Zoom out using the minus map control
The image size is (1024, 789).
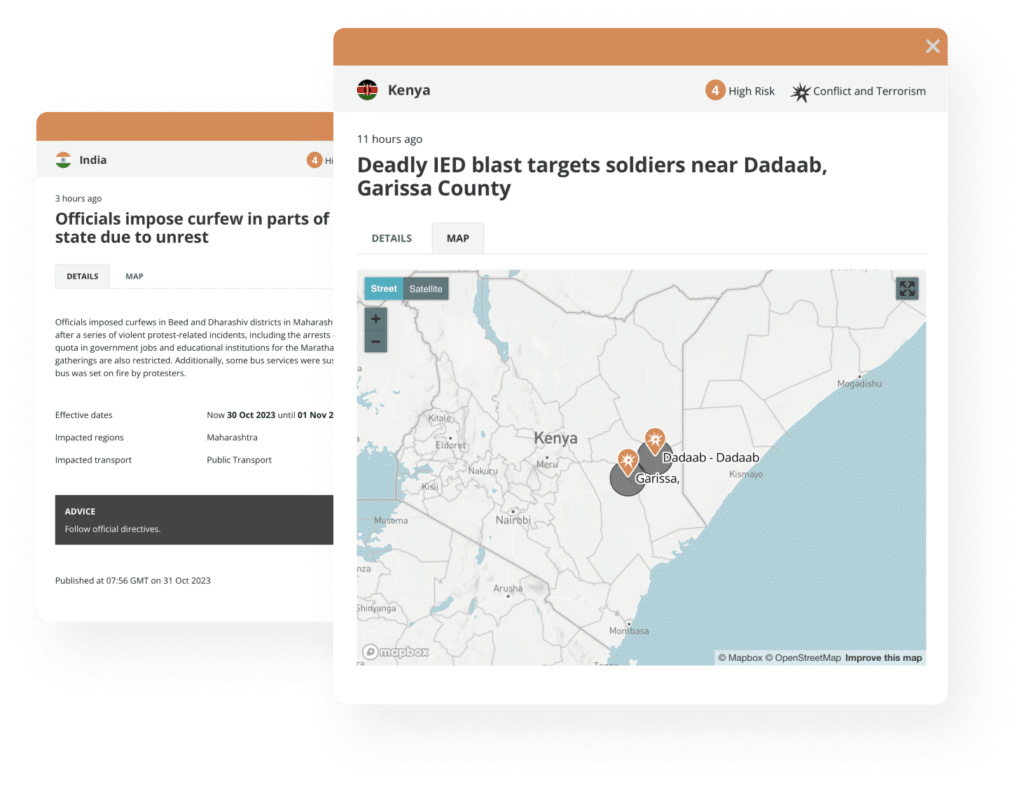pos(375,341)
